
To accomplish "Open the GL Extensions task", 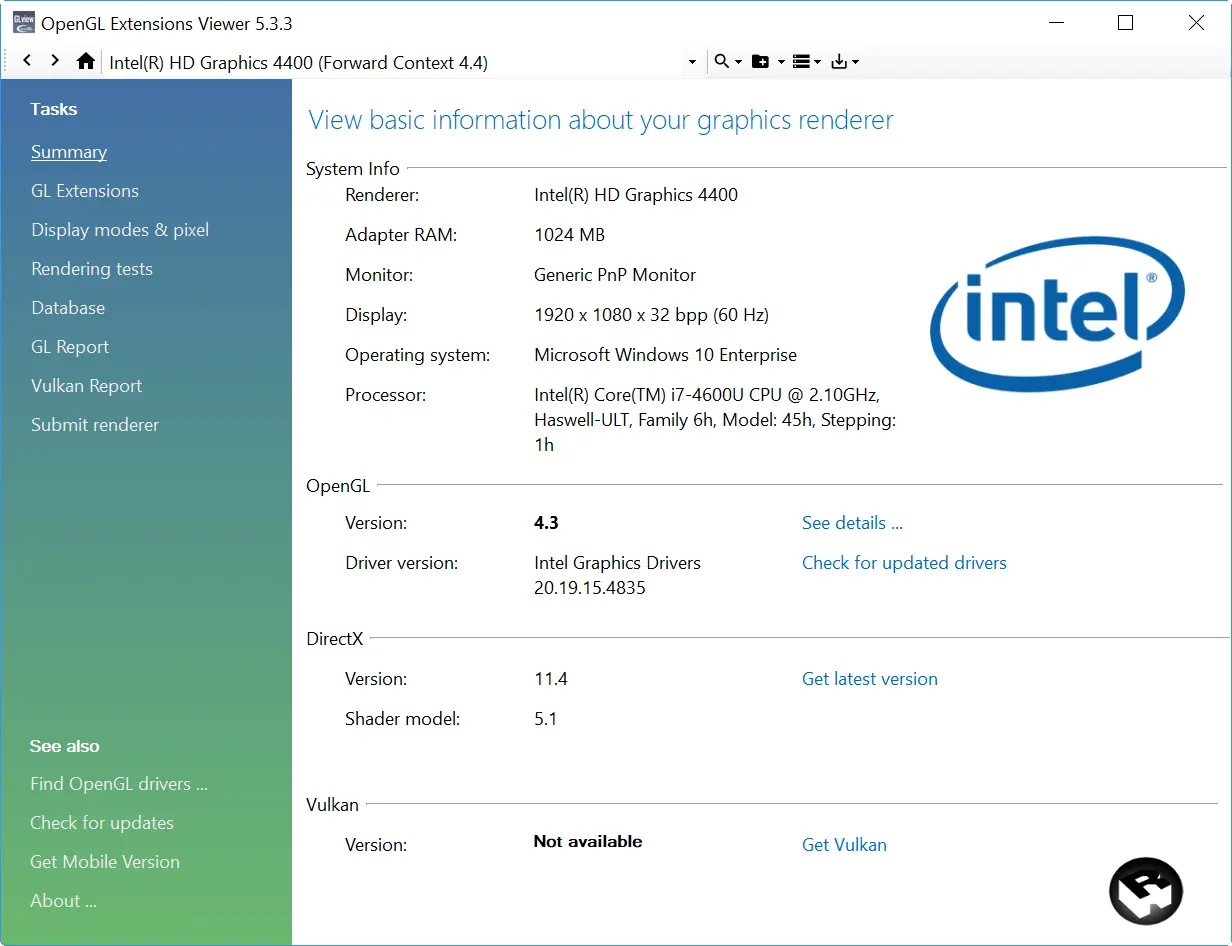I will (x=85, y=191).
